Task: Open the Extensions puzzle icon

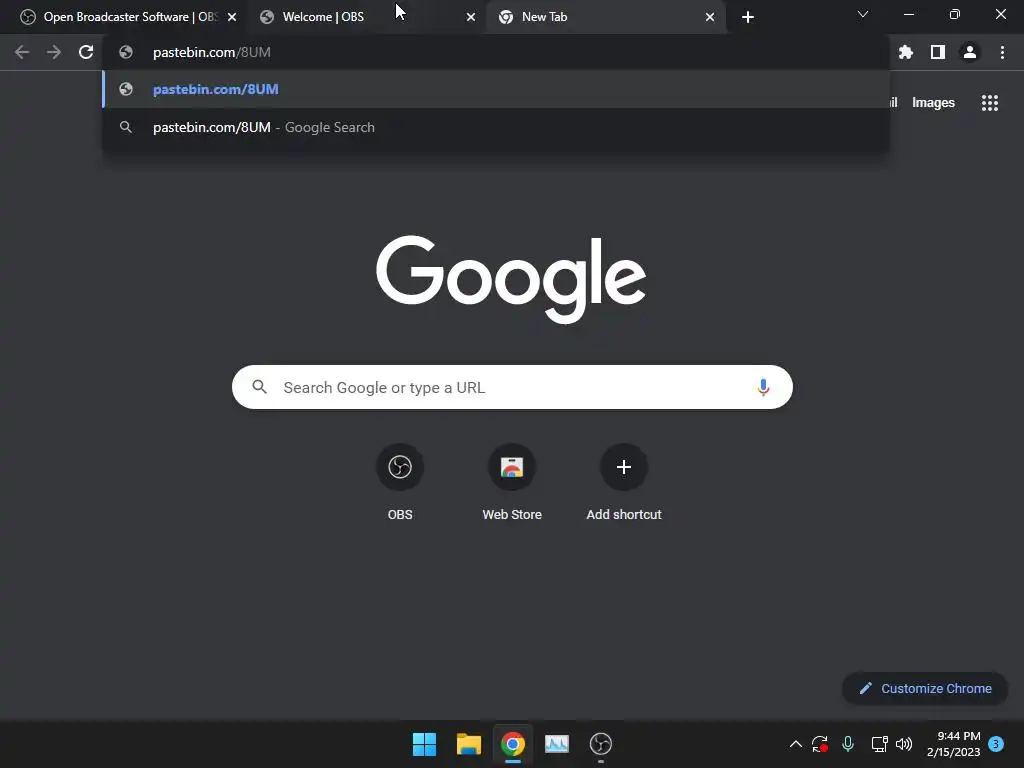Action: (x=906, y=52)
